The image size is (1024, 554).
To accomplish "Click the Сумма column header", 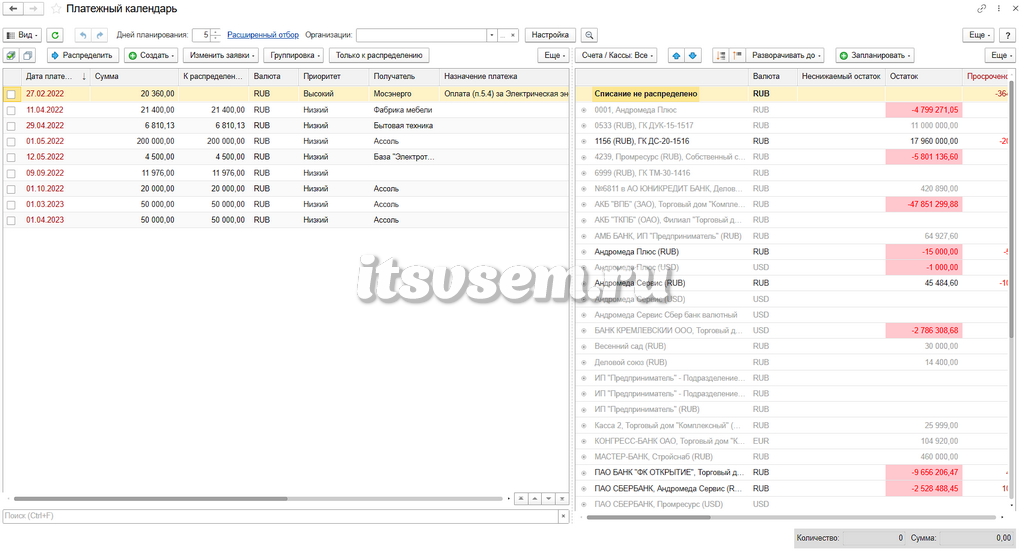I will 134,76.
